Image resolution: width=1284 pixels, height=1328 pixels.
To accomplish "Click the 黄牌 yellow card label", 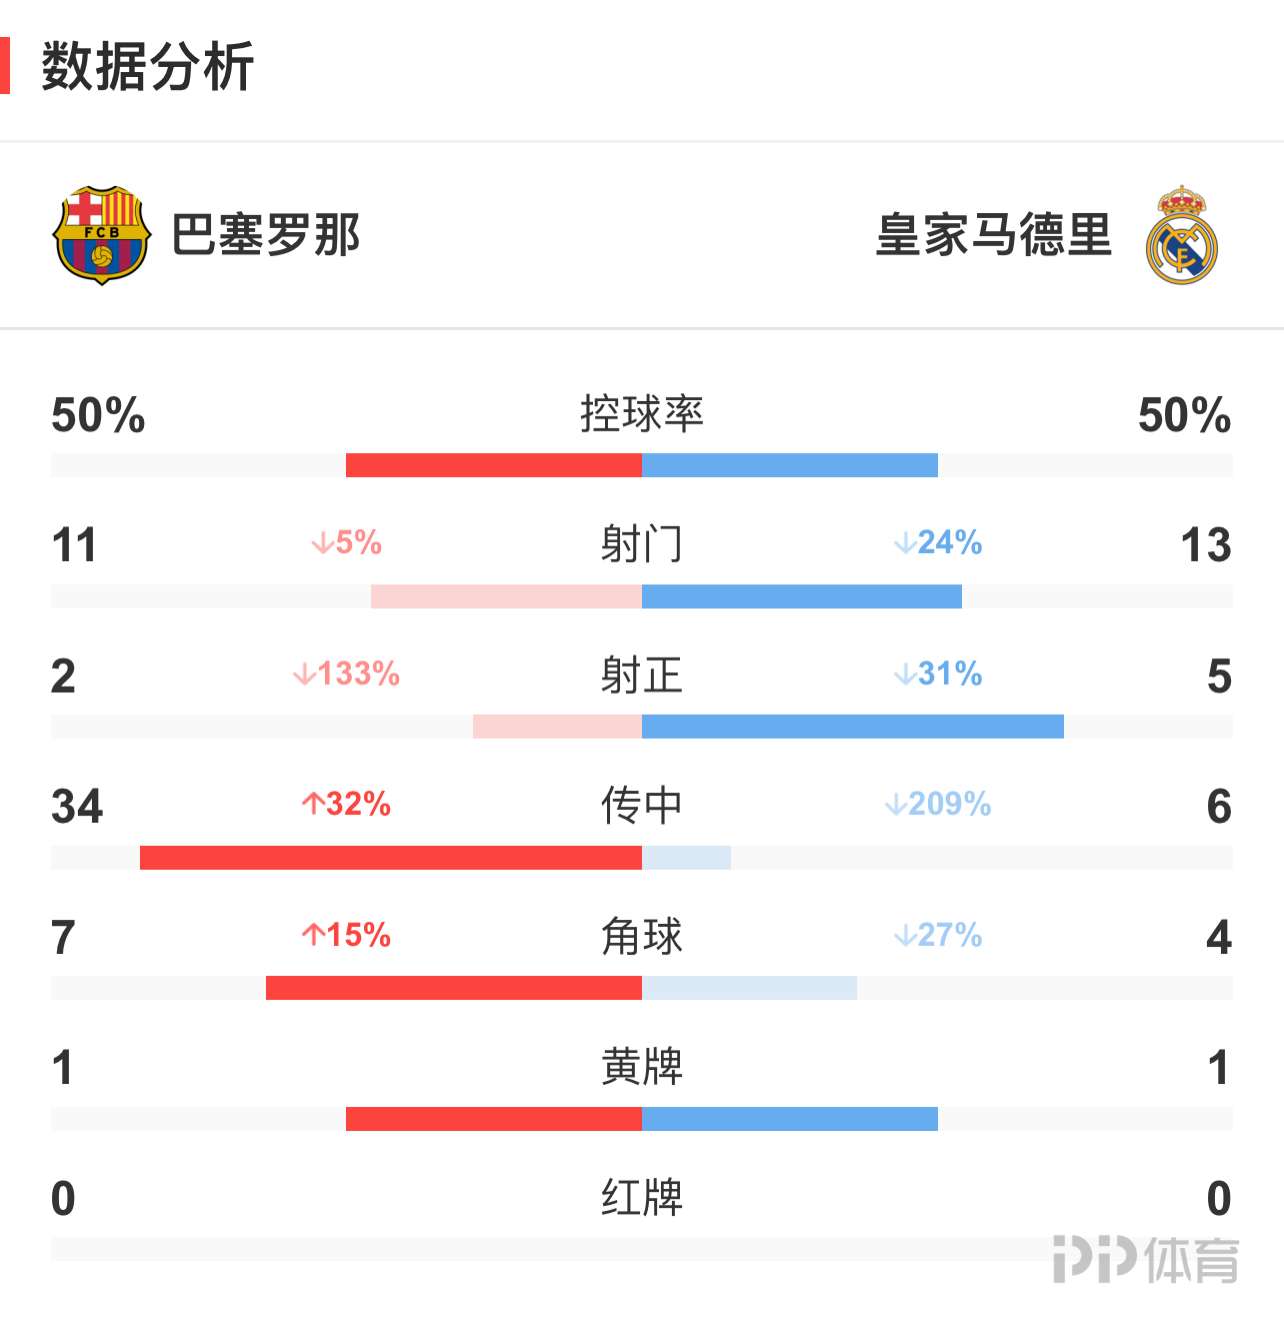I will [x=642, y=1067].
